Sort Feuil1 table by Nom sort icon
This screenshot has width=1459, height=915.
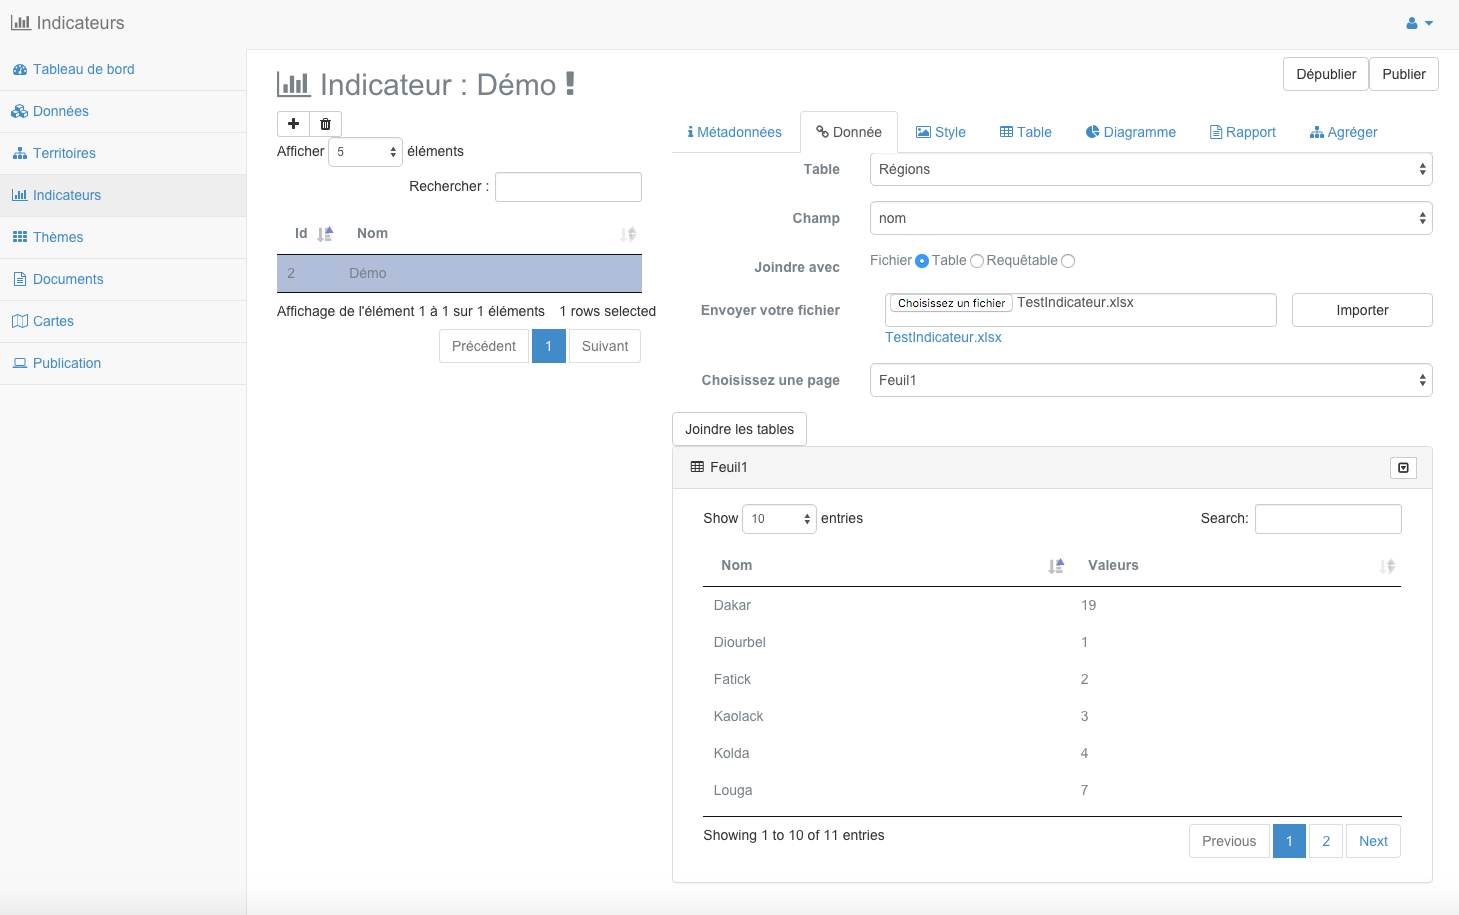point(1056,566)
